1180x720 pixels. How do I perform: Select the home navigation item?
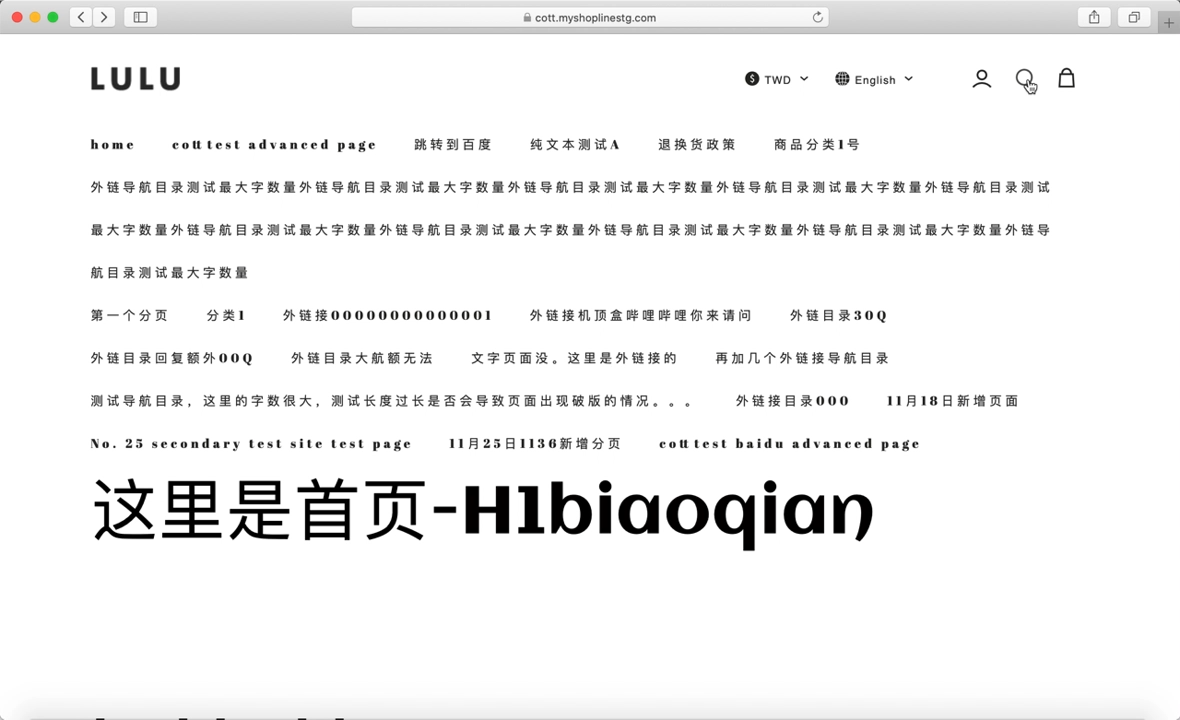tap(112, 145)
